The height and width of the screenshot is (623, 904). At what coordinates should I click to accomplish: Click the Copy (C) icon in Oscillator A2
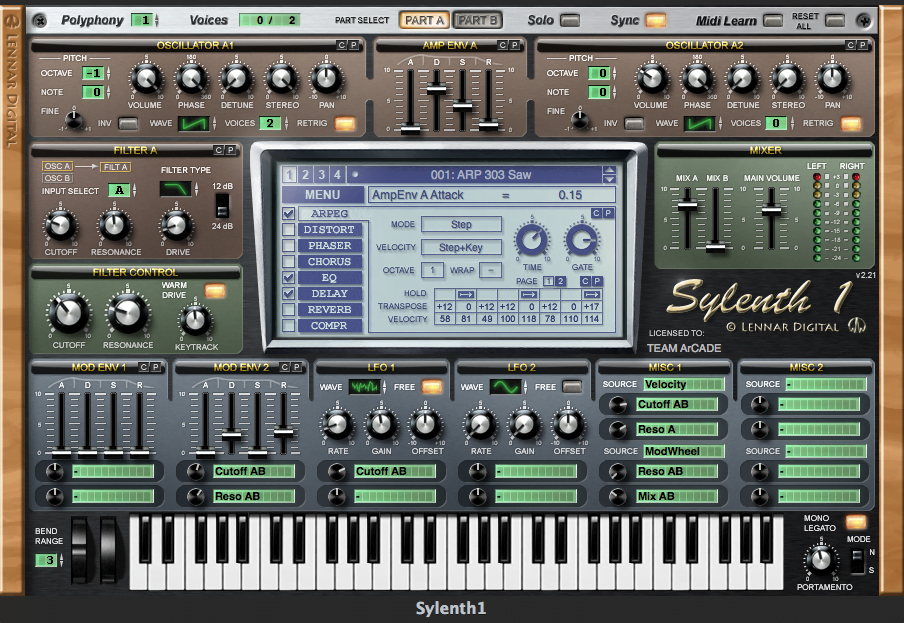tap(851, 45)
